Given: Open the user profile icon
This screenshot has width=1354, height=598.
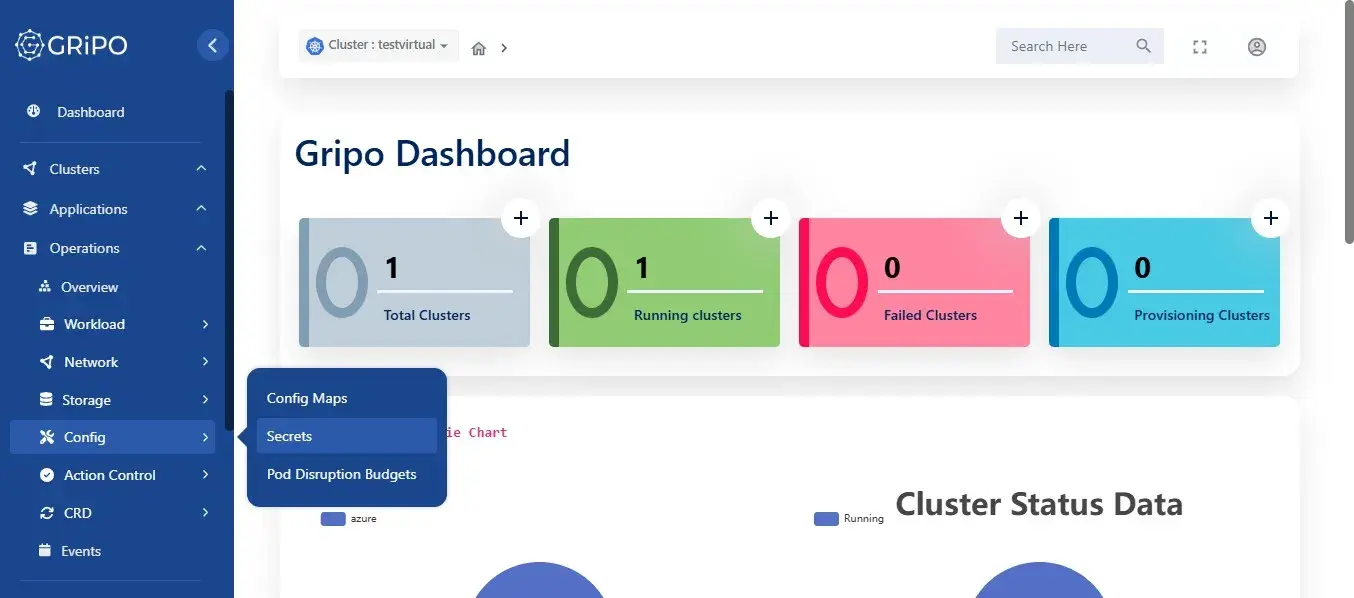Looking at the screenshot, I should coord(1257,47).
